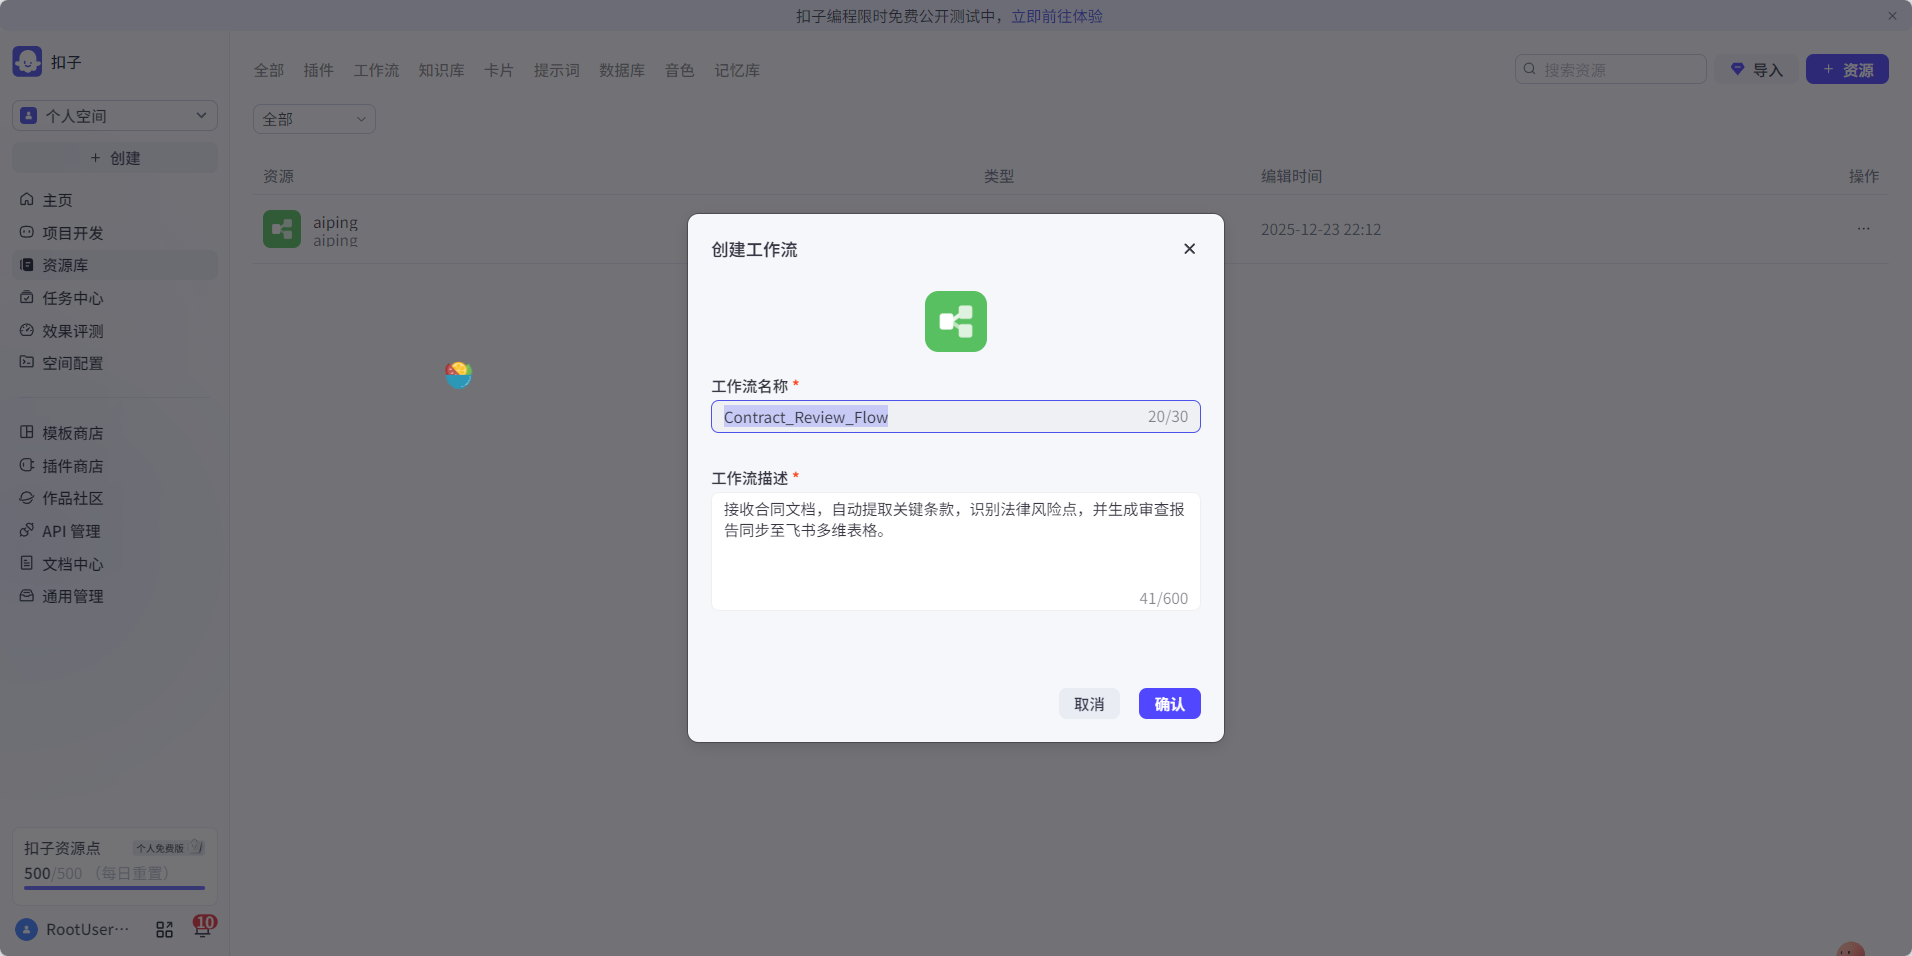Click the green workflow icon in the dialog

(x=955, y=321)
